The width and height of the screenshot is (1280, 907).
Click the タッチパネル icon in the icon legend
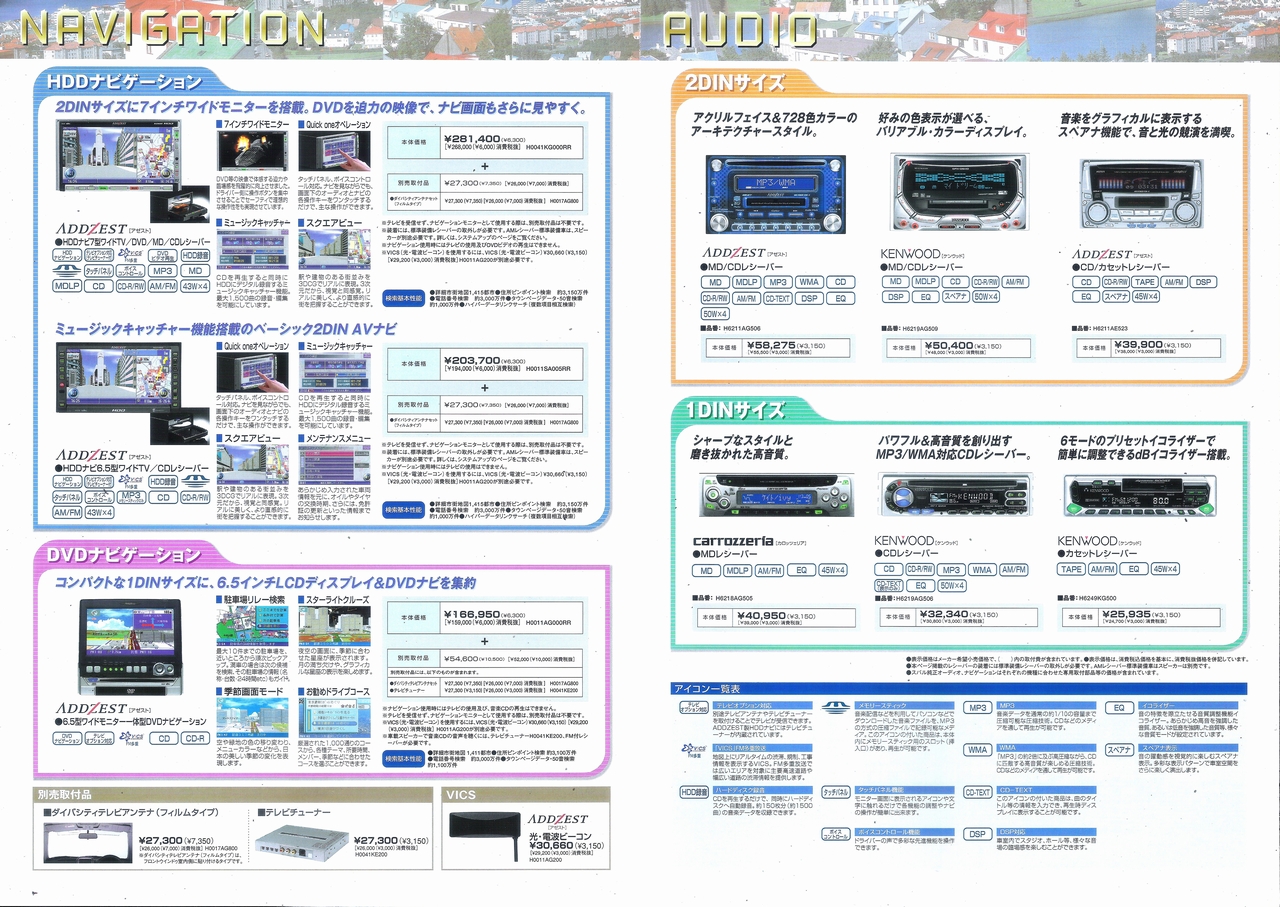(836, 792)
